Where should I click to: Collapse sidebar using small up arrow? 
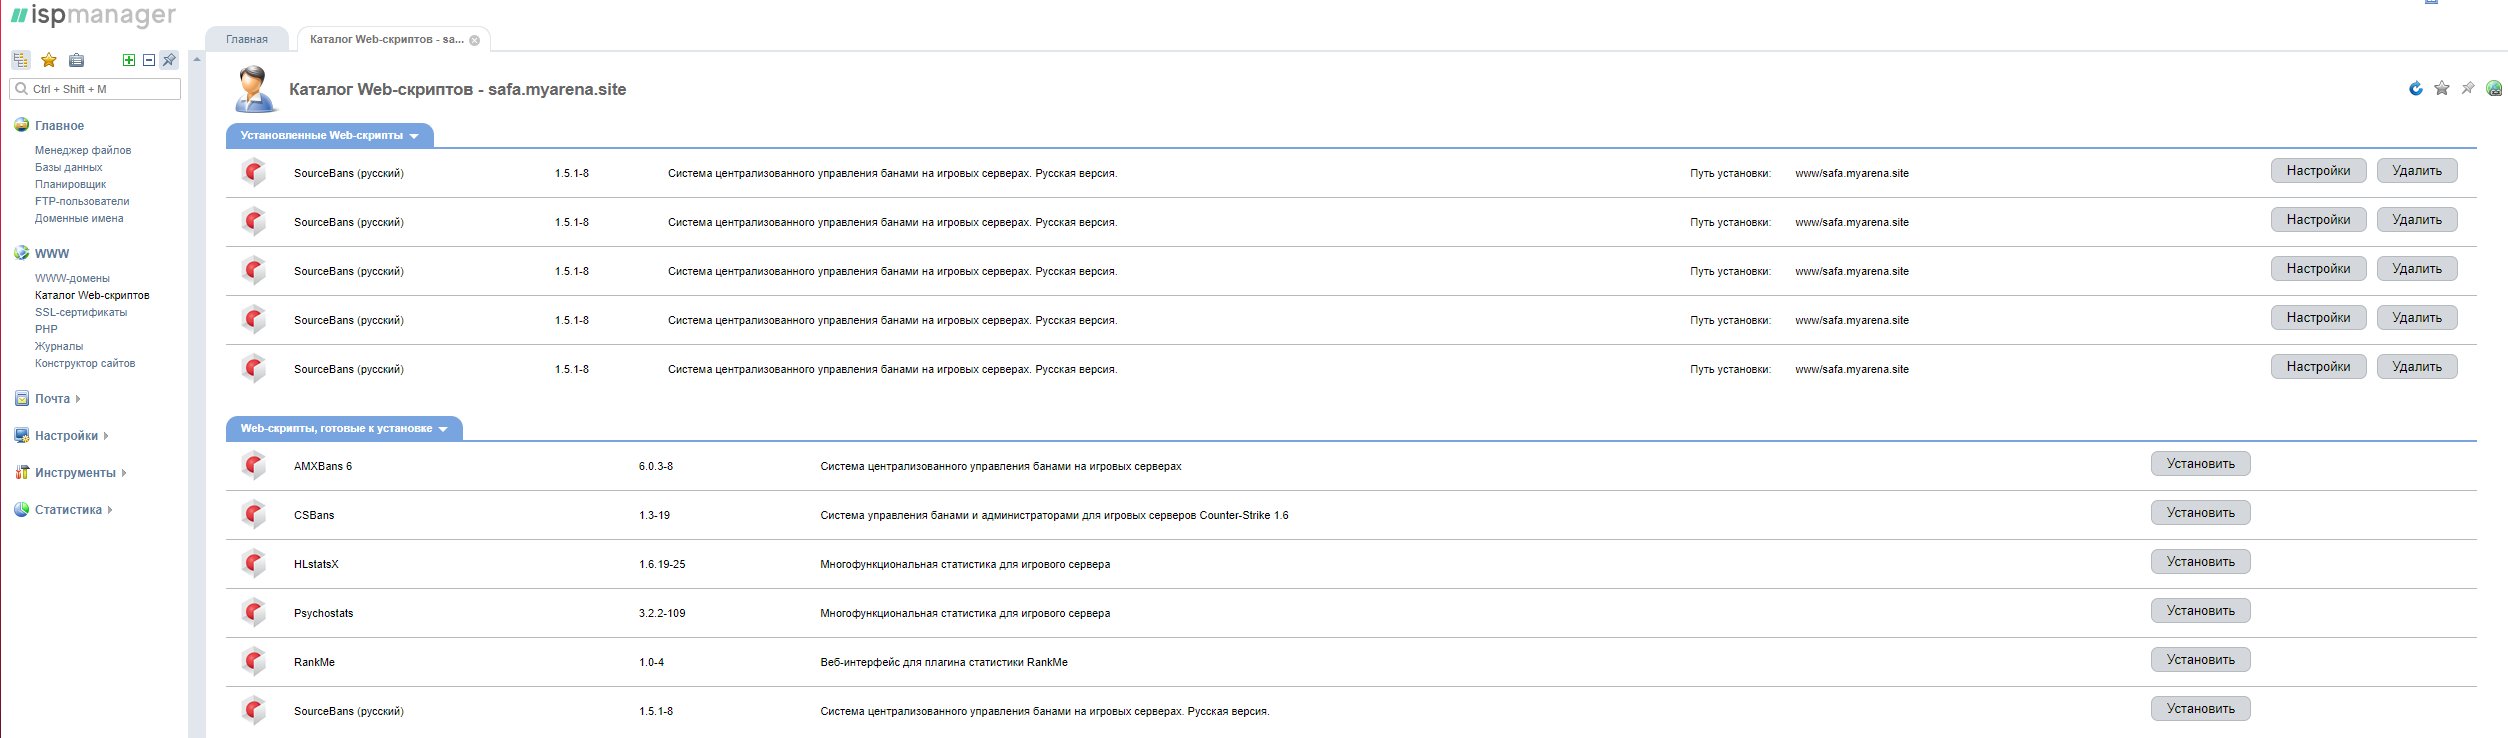pos(197,60)
